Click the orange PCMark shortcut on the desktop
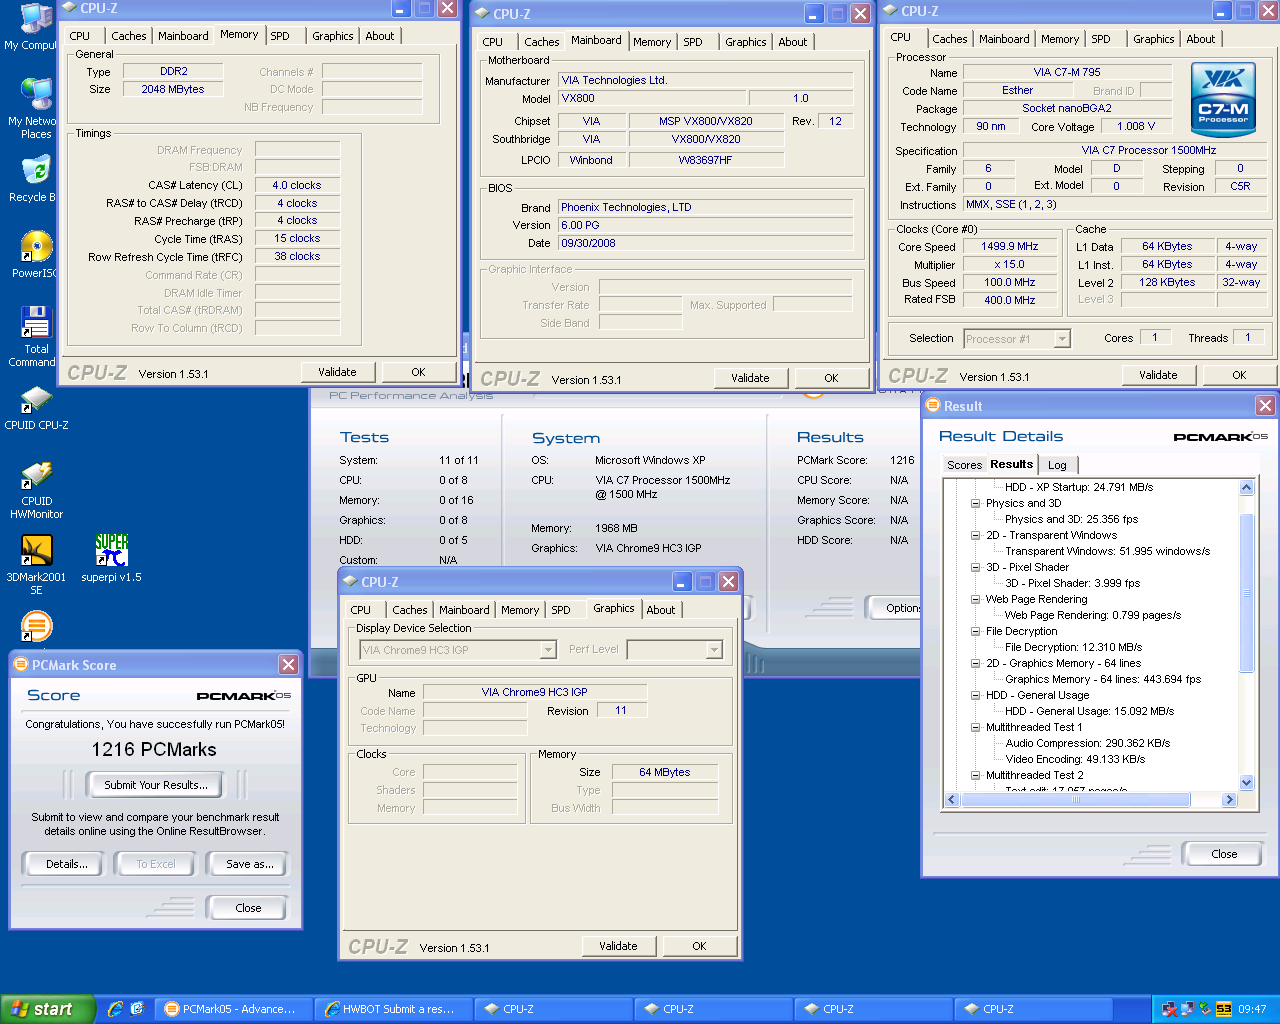The width and height of the screenshot is (1280, 1024). [36, 627]
